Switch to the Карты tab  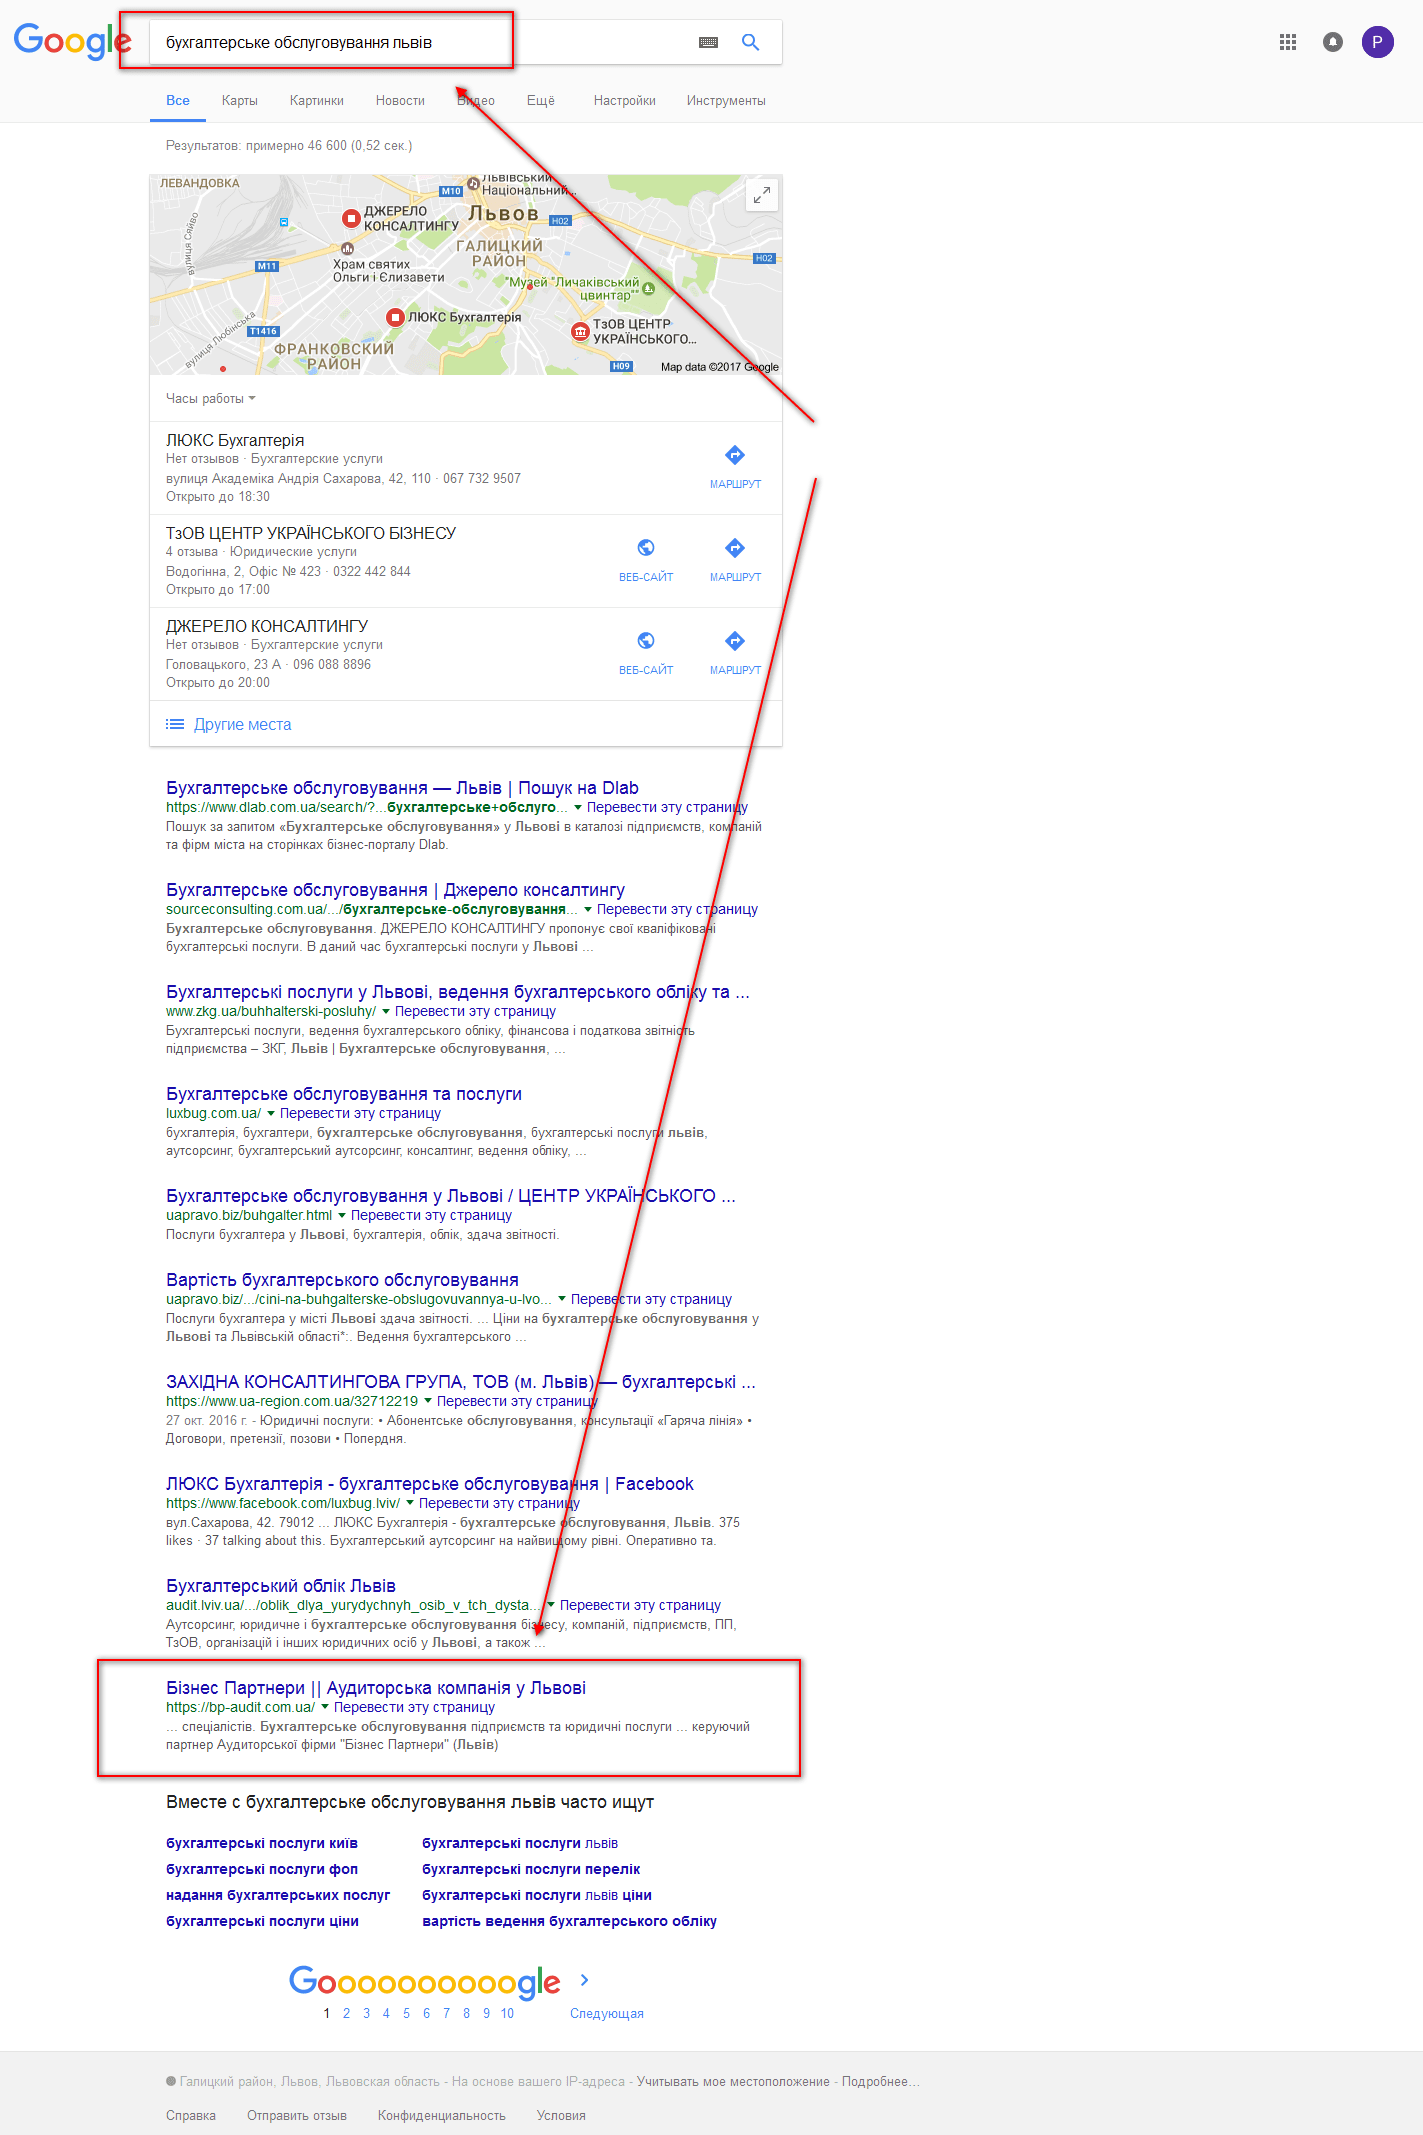point(240,100)
